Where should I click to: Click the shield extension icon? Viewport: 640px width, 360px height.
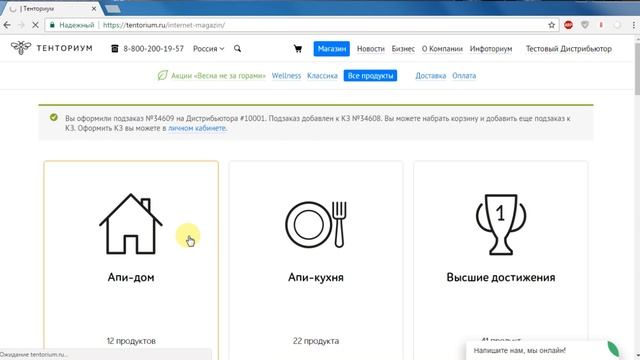(x=585, y=25)
